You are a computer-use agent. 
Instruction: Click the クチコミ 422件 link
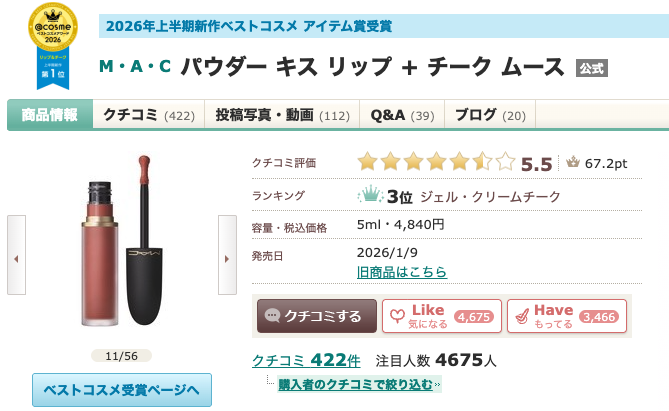tap(306, 361)
